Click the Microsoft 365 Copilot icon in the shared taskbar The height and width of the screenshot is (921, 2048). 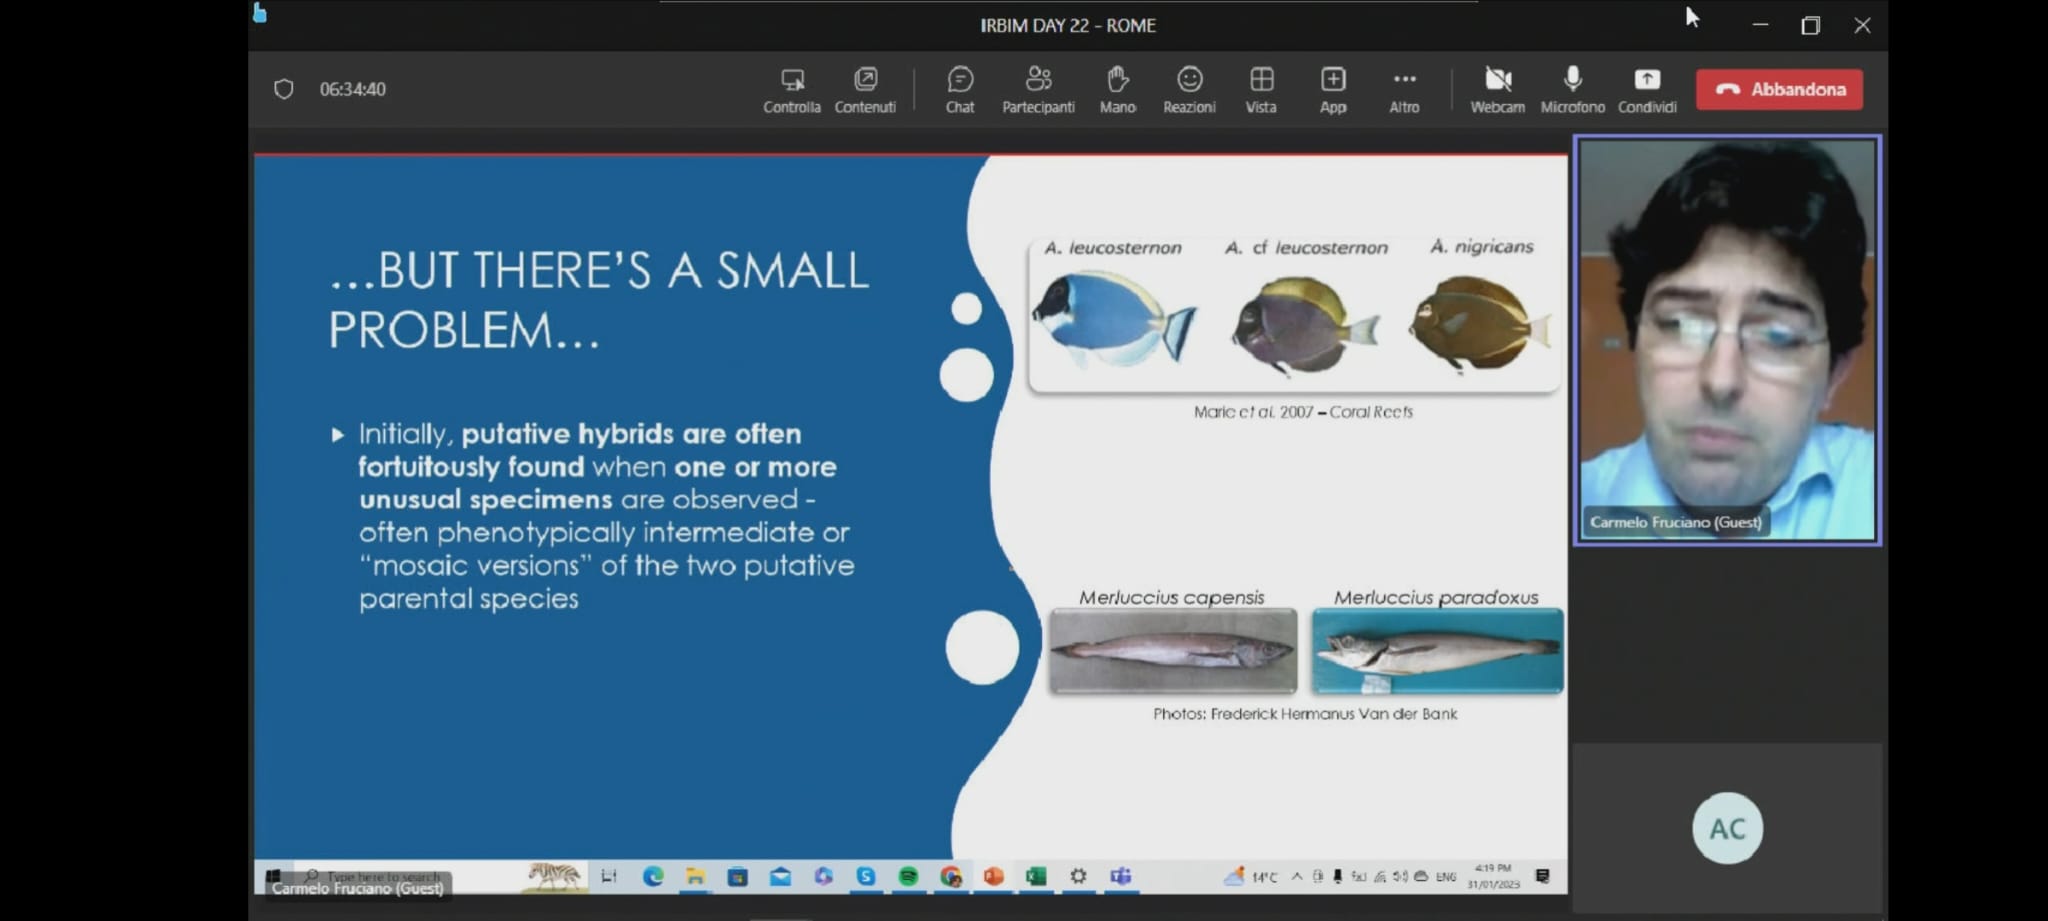coord(823,876)
